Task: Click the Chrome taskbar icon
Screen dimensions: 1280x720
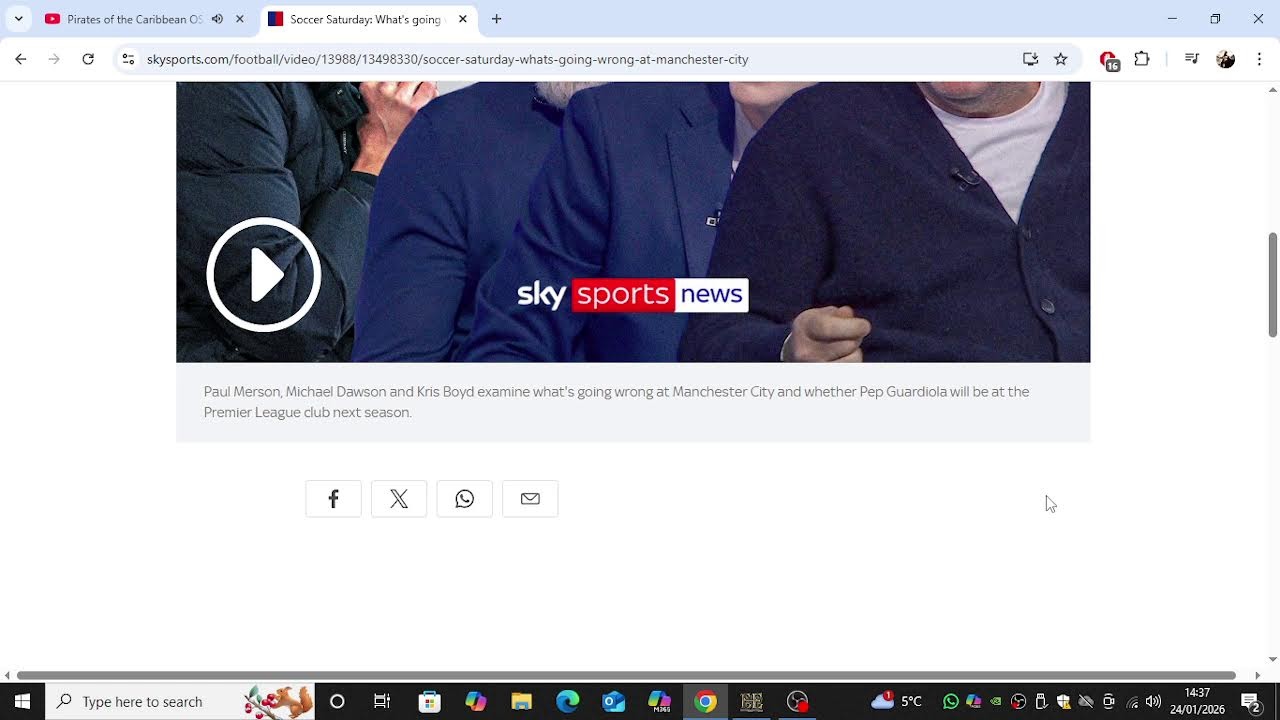Action: [705, 701]
